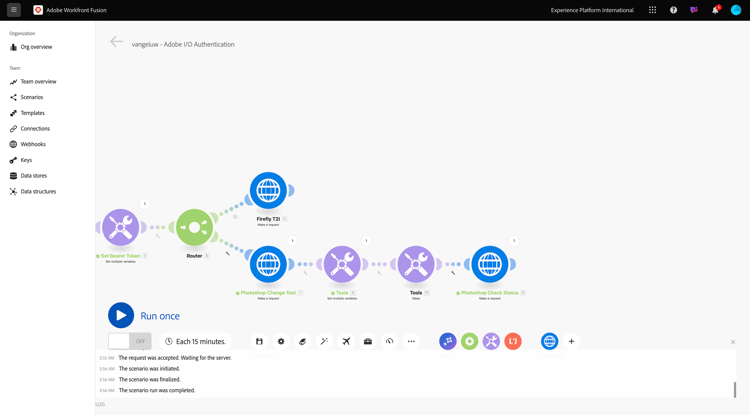The height and width of the screenshot is (415, 750).
Task: Open the help question mark icon
Action: (673, 10)
